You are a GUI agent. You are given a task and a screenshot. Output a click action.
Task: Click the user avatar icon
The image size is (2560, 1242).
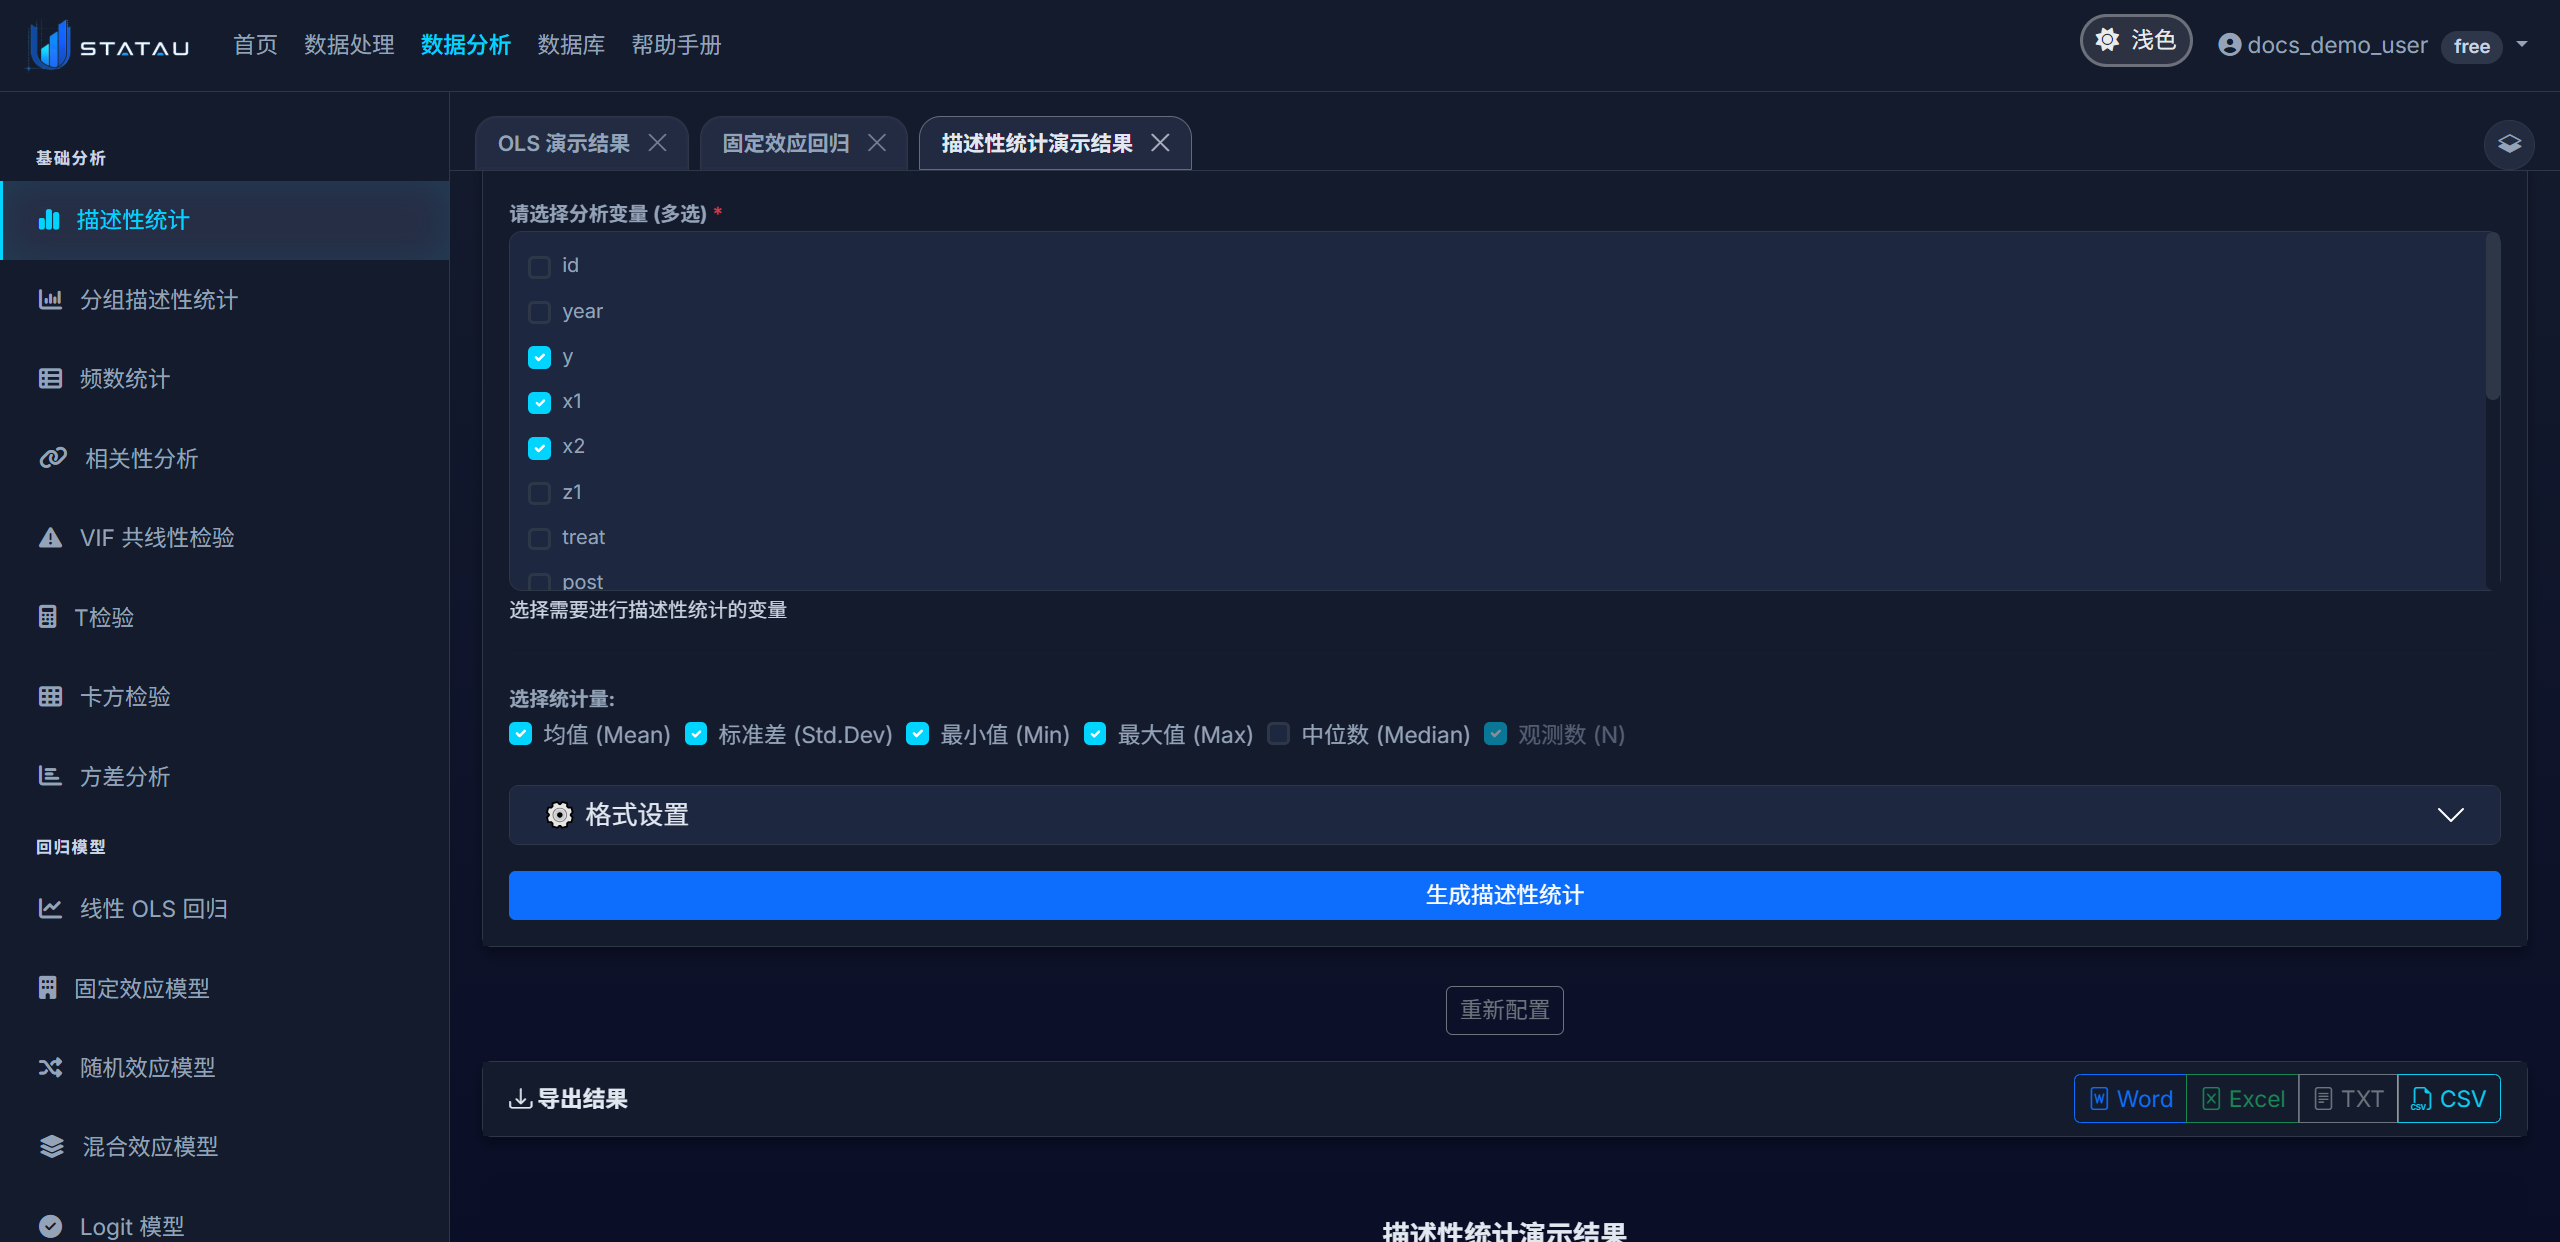(2229, 45)
